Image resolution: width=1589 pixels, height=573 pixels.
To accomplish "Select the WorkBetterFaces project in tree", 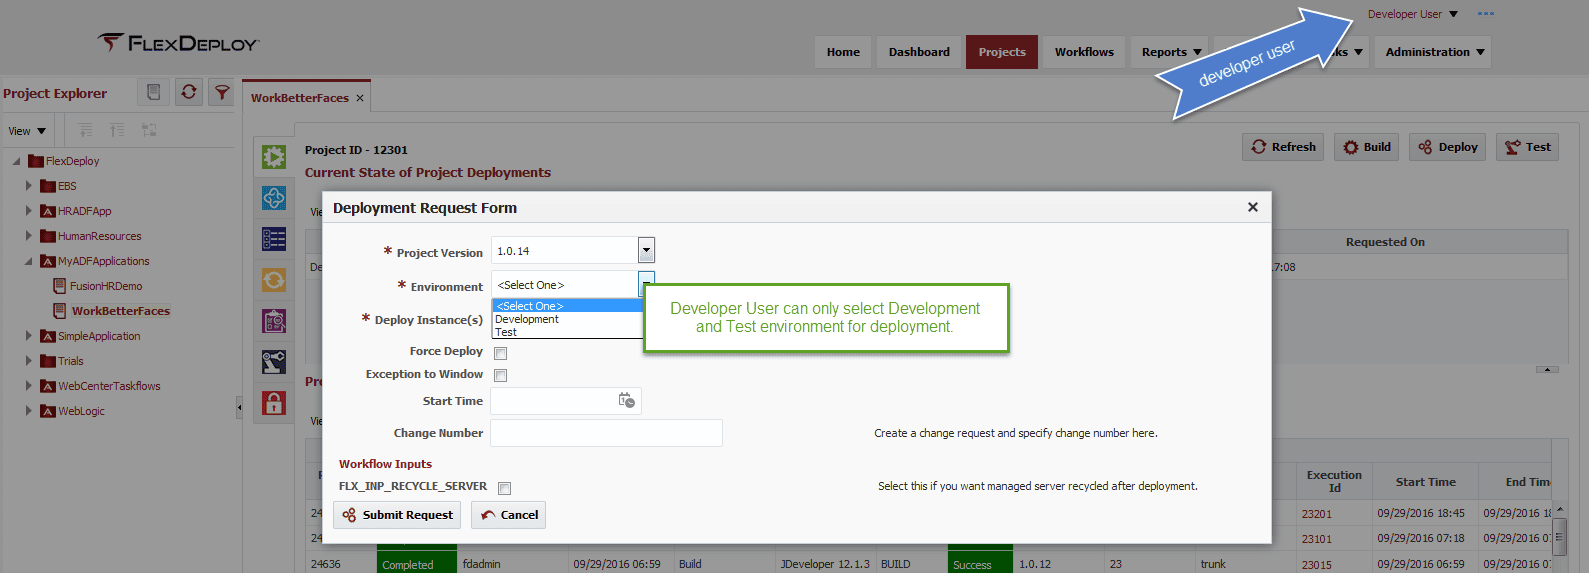I will click(121, 311).
